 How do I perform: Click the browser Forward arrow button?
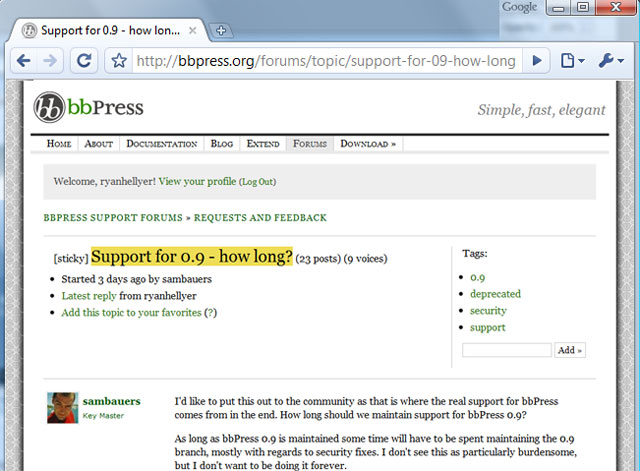[x=51, y=61]
